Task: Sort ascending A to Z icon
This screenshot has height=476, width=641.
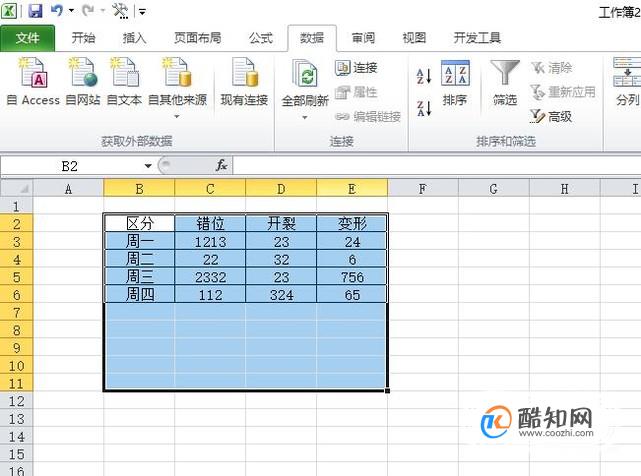Action: coord(424,76)
